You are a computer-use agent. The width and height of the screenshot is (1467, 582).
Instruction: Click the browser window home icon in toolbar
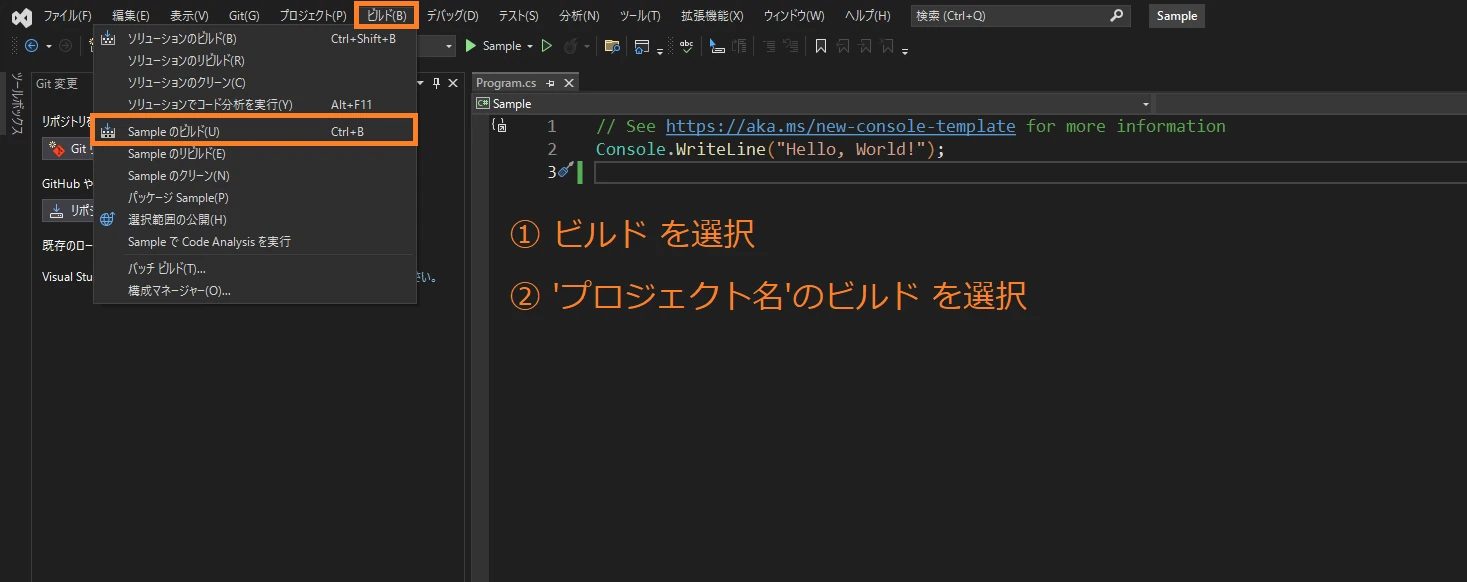(641, 46)
